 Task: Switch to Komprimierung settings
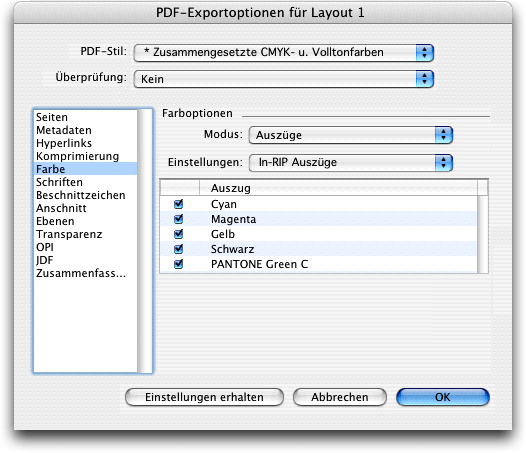click(x=86, y=156)
